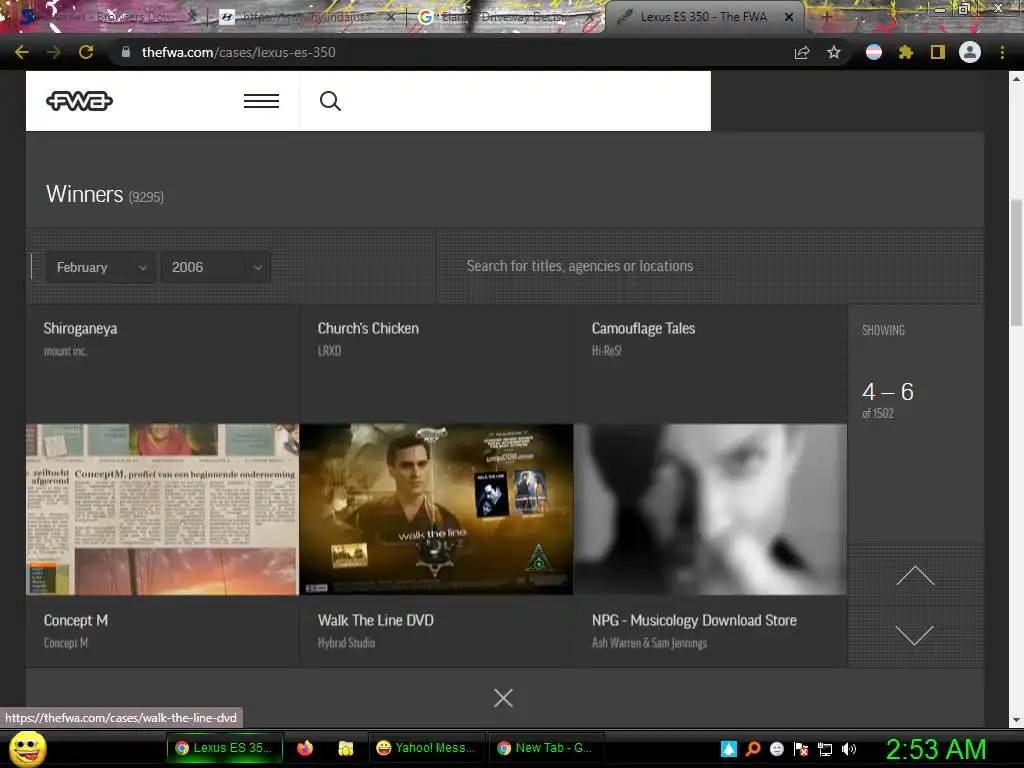Open the smiley face start button
1024x768 pixels.
[27, 749]
